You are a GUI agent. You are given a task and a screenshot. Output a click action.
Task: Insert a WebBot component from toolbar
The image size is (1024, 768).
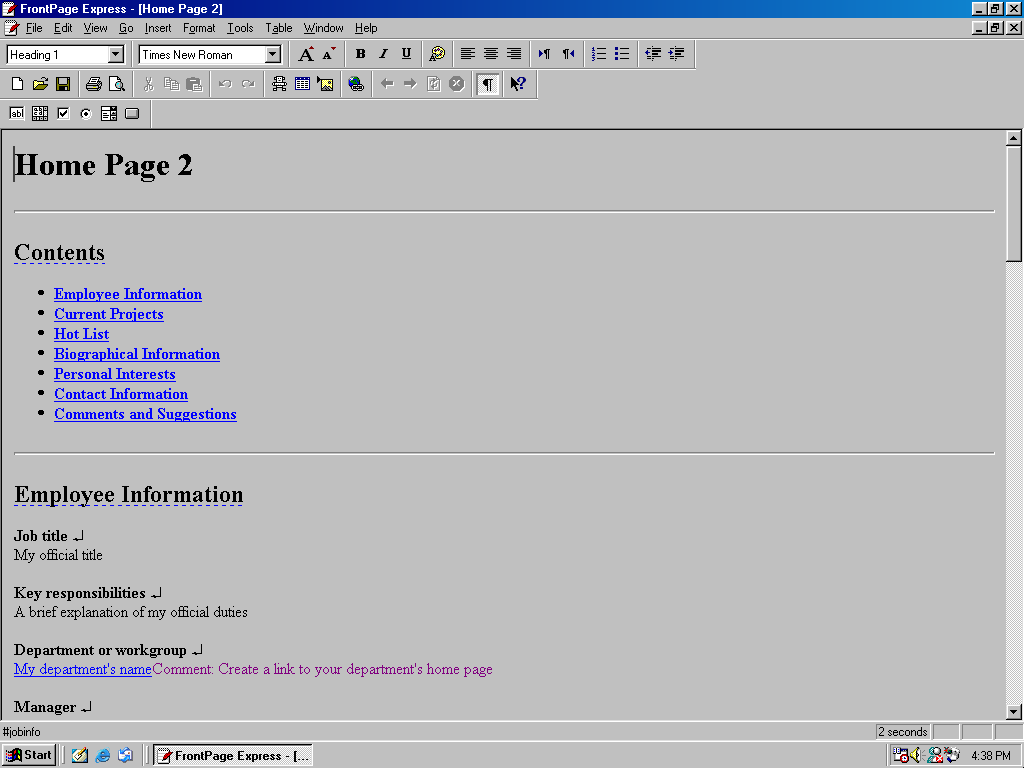click(x=279, y=84)
